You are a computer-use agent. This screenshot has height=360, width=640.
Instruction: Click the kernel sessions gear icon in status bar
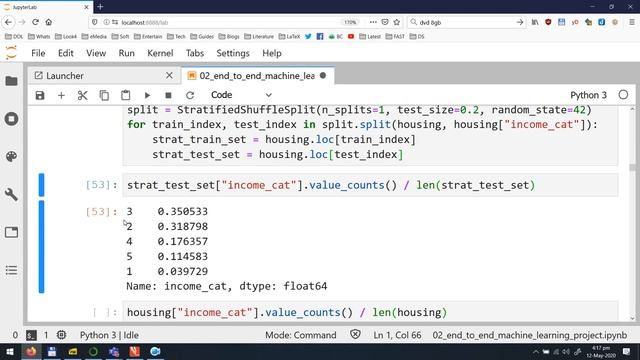click(x=61, y=335)
